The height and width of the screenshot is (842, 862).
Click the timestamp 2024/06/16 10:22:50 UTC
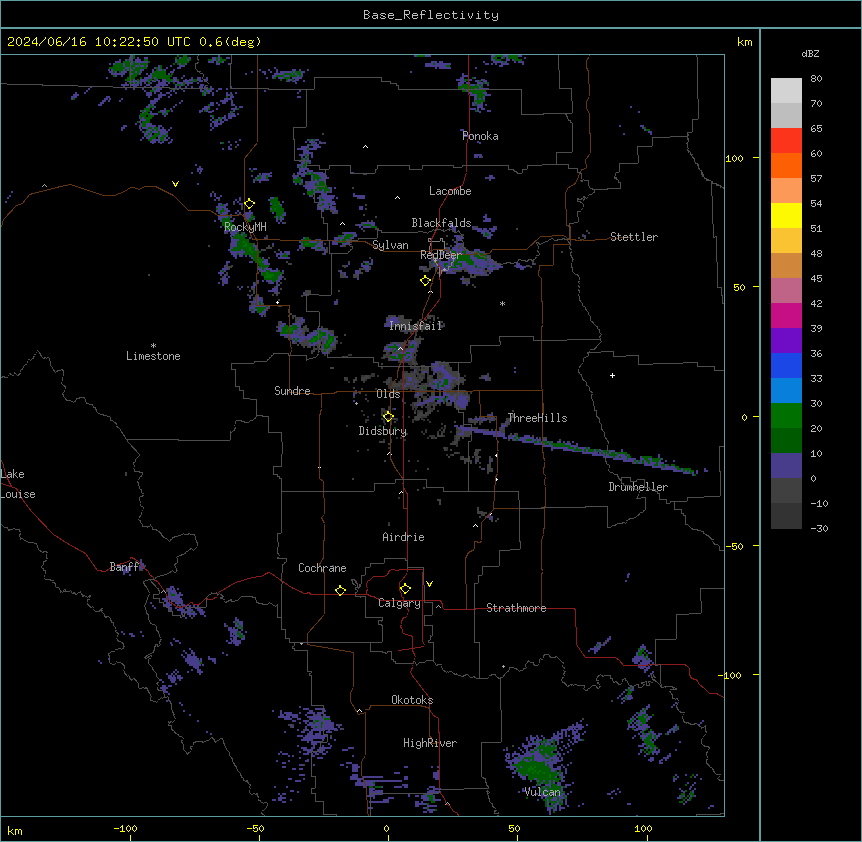click(99, 42)
